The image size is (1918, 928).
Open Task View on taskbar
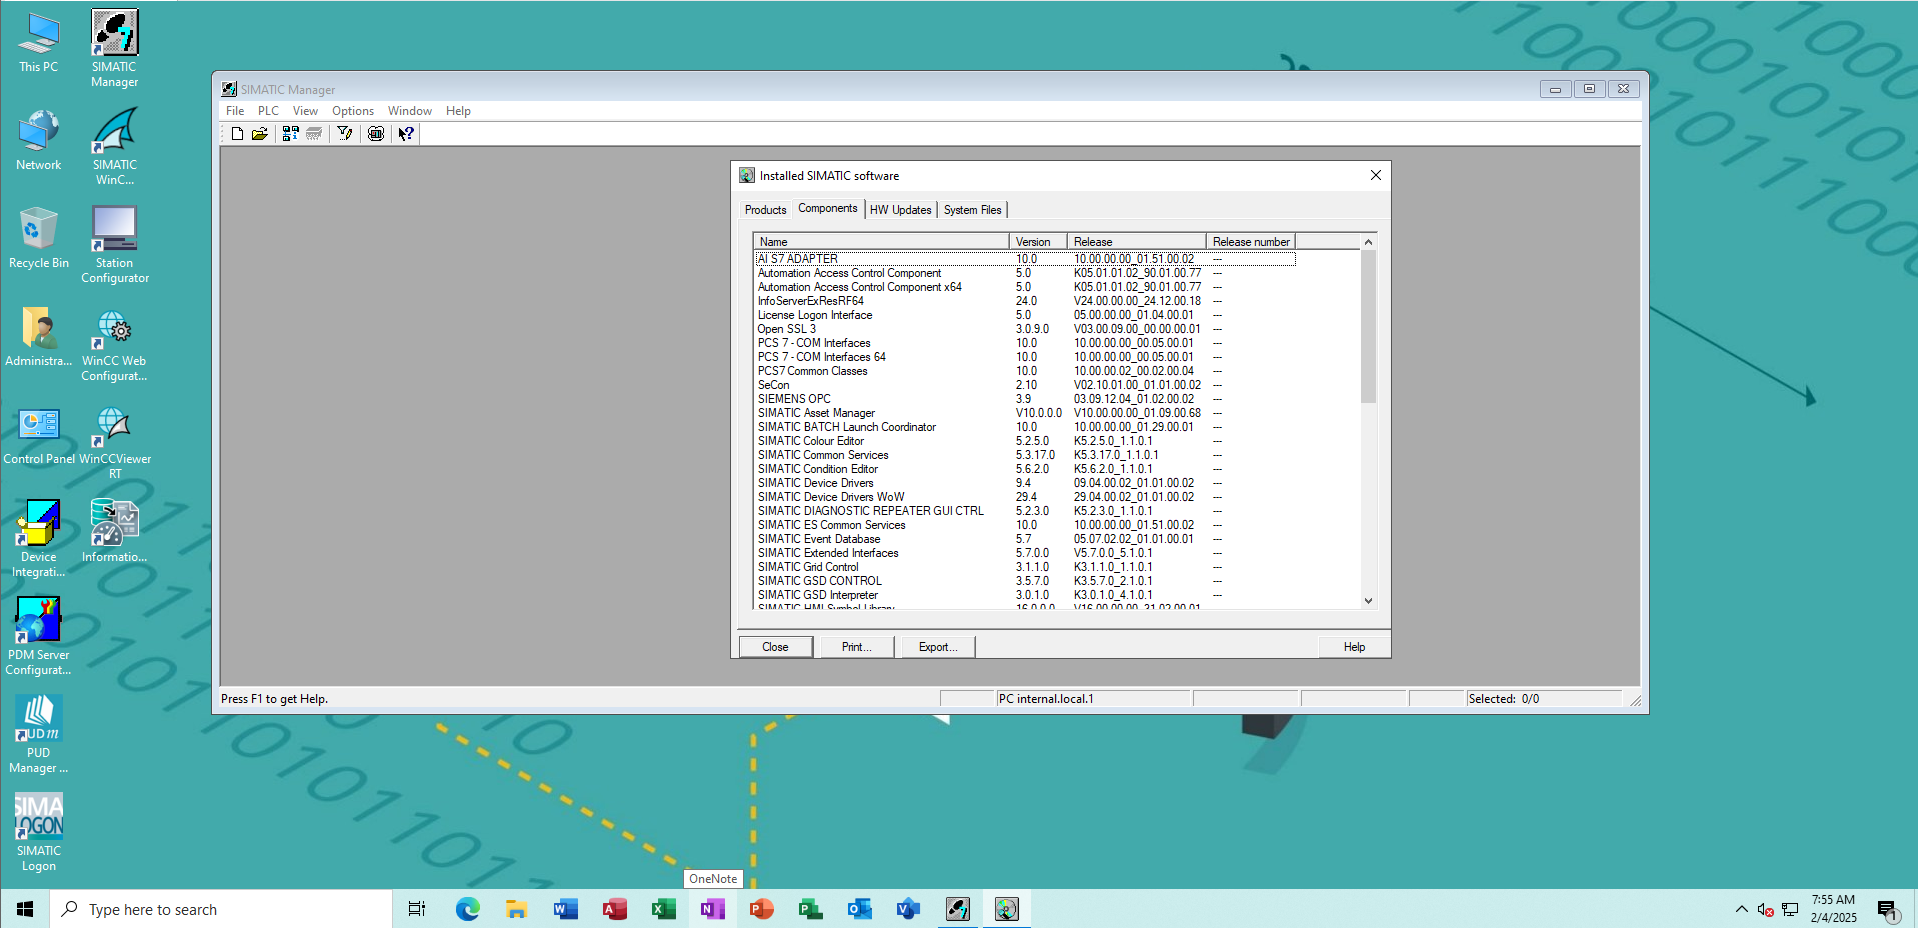point(417,909)
